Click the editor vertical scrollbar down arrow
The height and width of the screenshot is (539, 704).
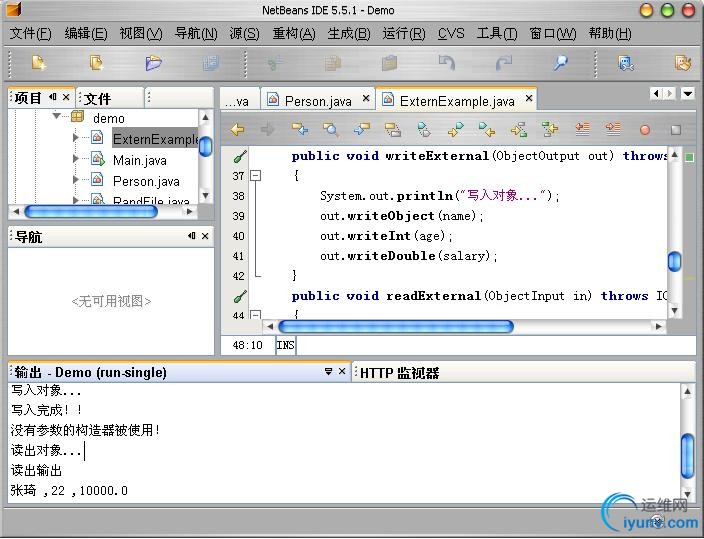coord(674,310)
